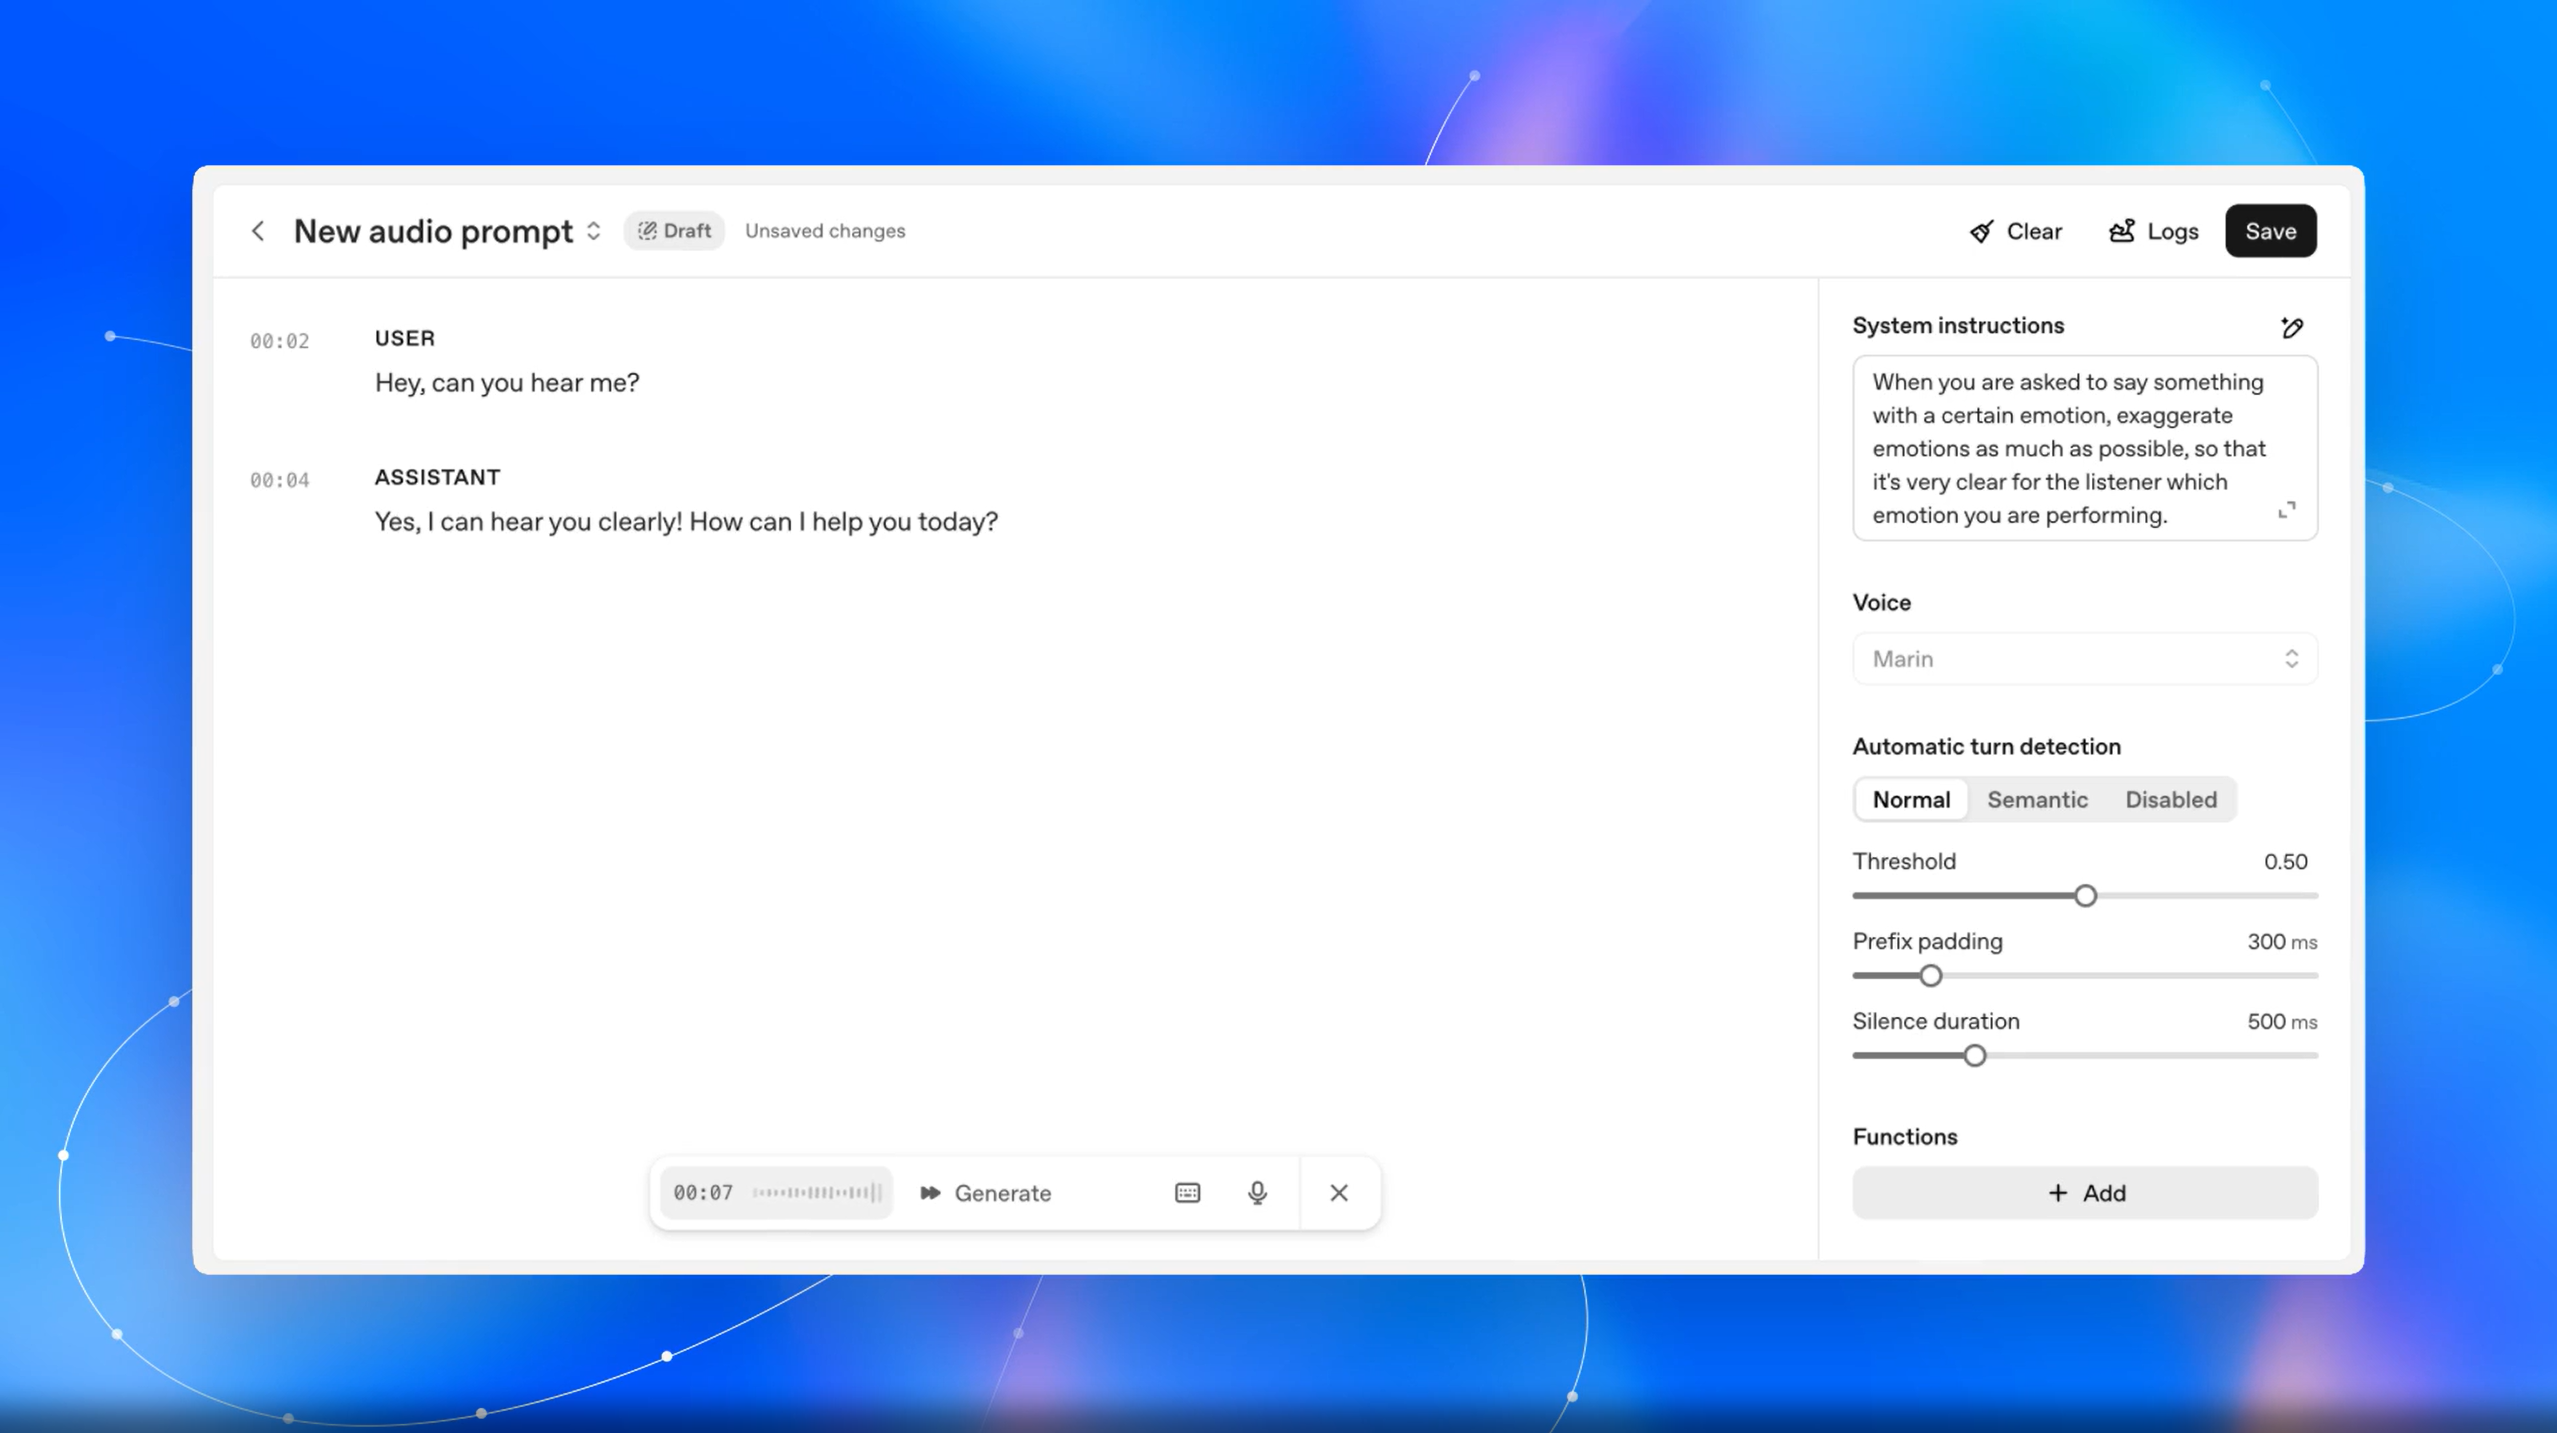Click the Draft status badge
Image resolution: width=2557 pixels, height=1433 pixels.
click(674, 231)
